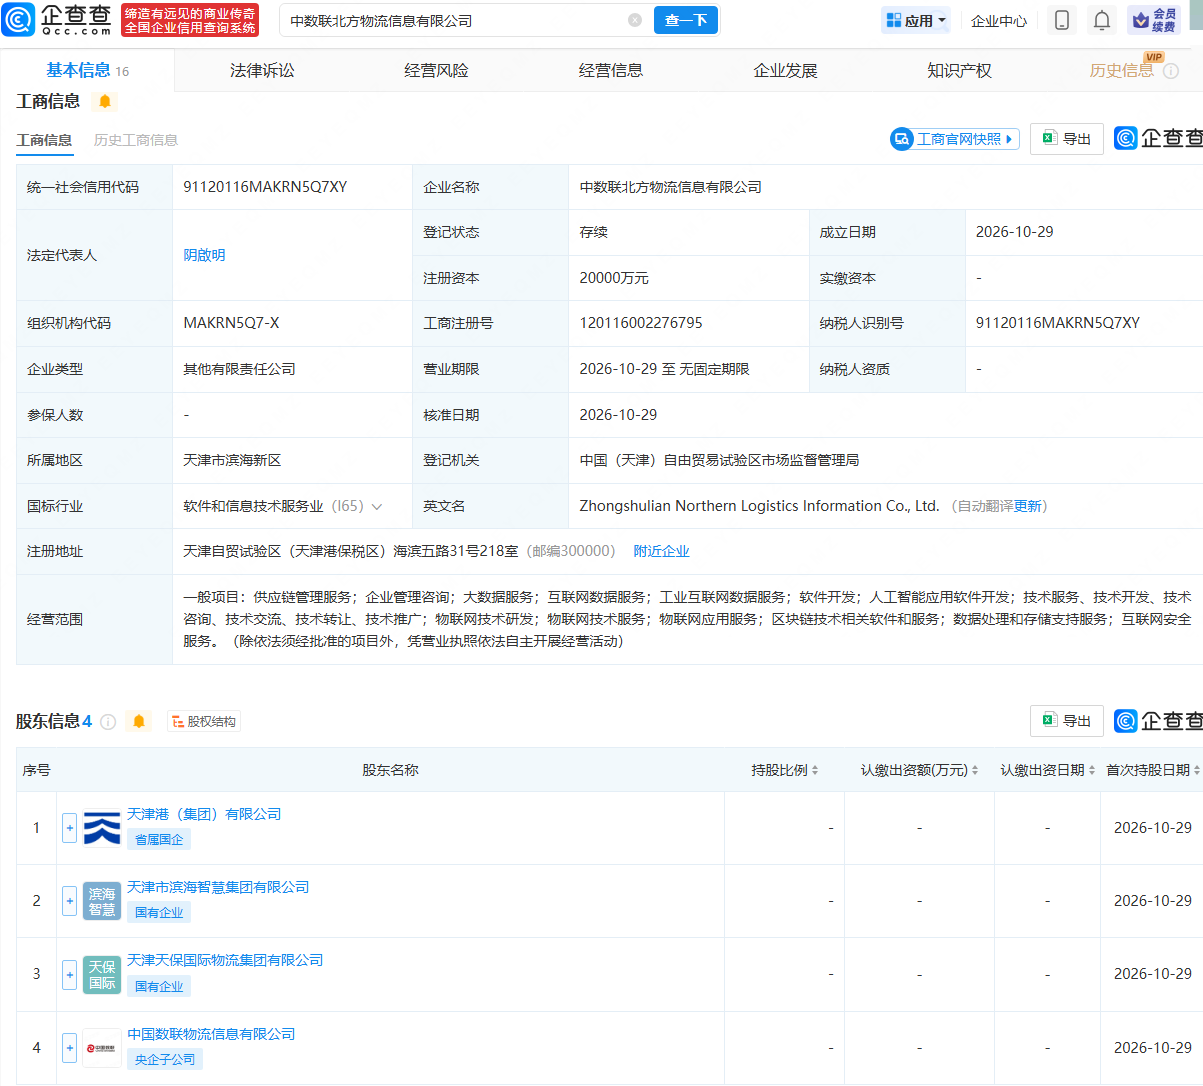Click the 省属国企 tag

pos(159,840)
